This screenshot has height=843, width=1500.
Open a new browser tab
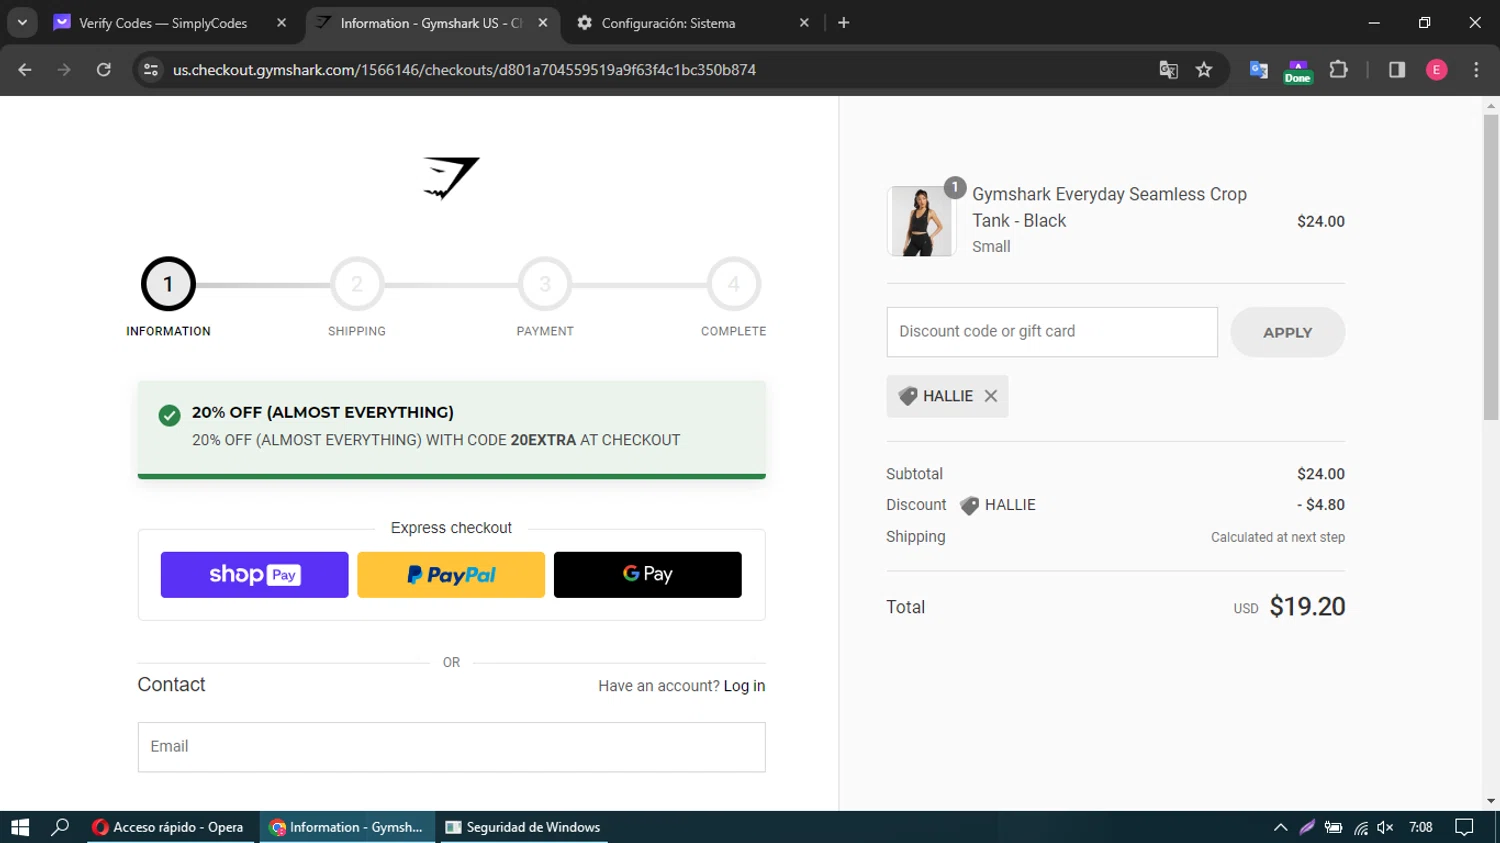pyautogui.click(x=844, y=23)
